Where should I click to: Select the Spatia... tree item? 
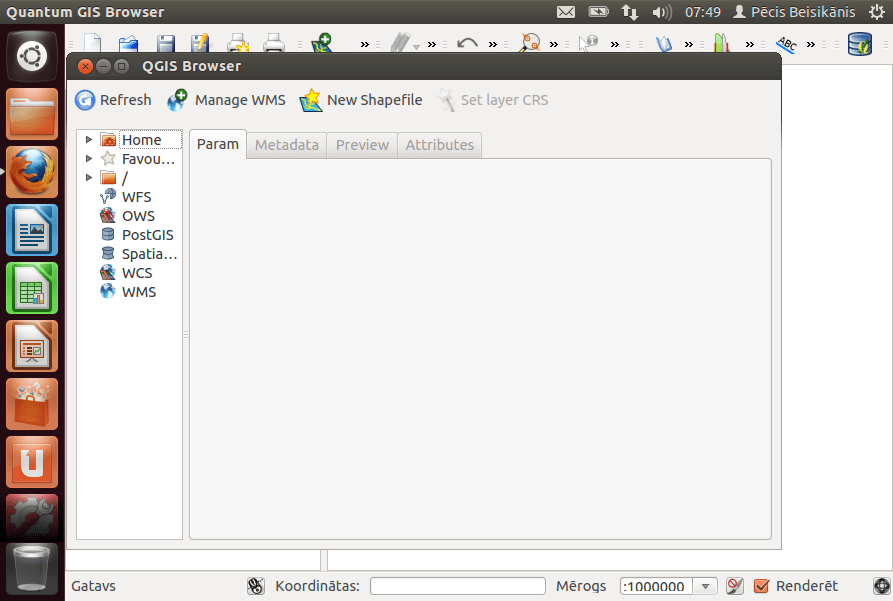coord(149,254)
